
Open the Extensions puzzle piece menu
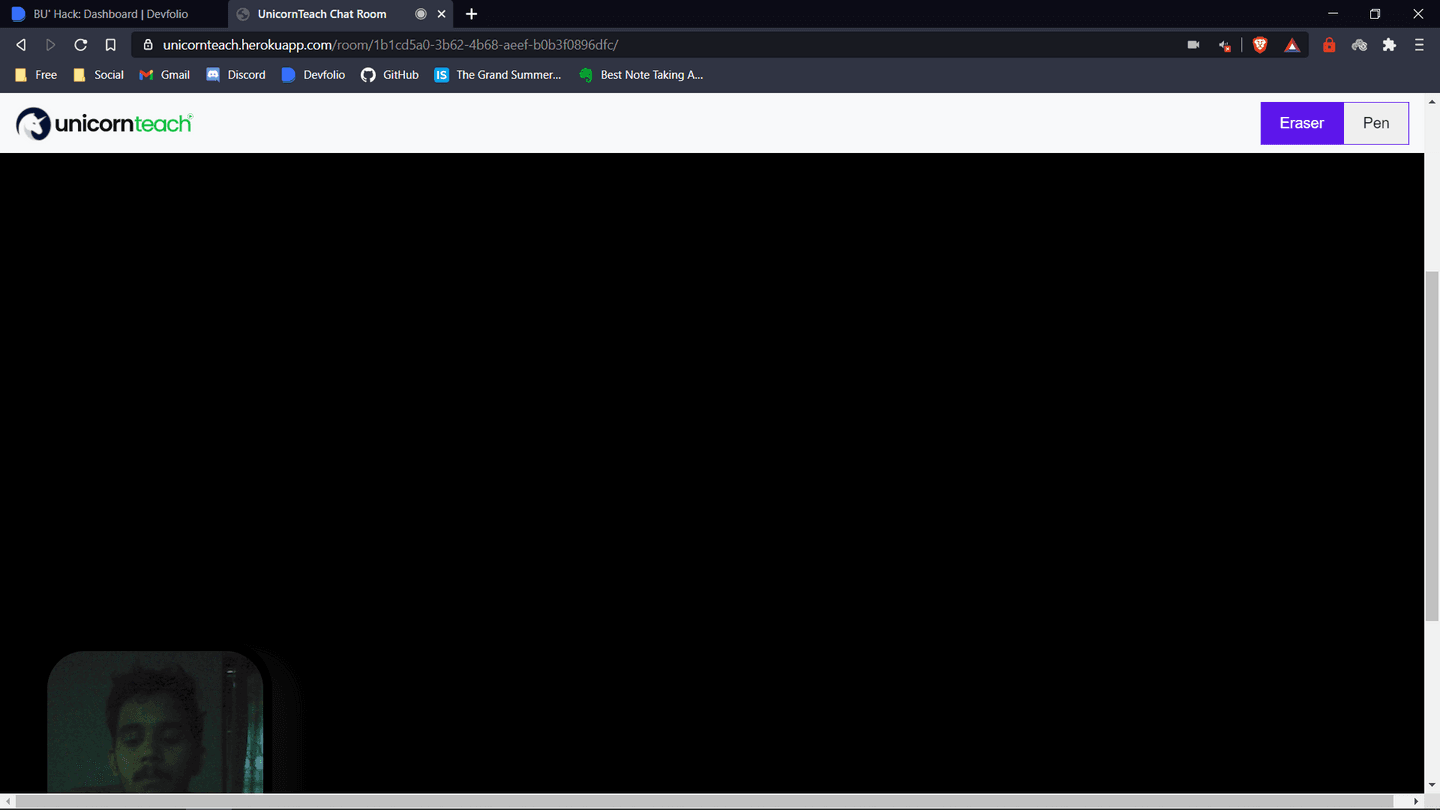click(1389, 45)
